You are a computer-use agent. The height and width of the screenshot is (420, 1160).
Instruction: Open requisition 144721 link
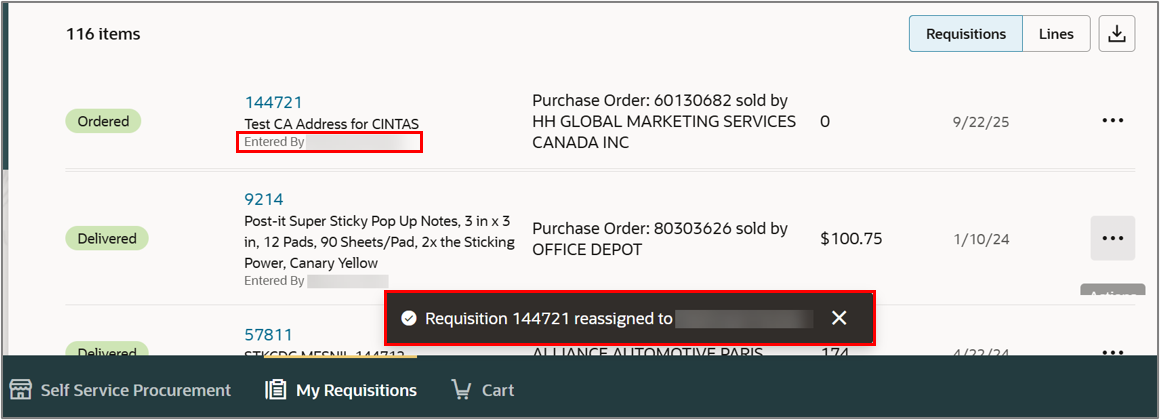[x=274, y=102]
